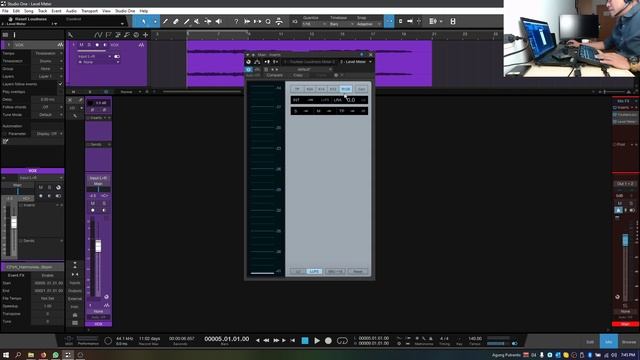Mute the VOX track in arrangement
The height and width of the screenshot is (360, 640).
click(x=81, y=44)
